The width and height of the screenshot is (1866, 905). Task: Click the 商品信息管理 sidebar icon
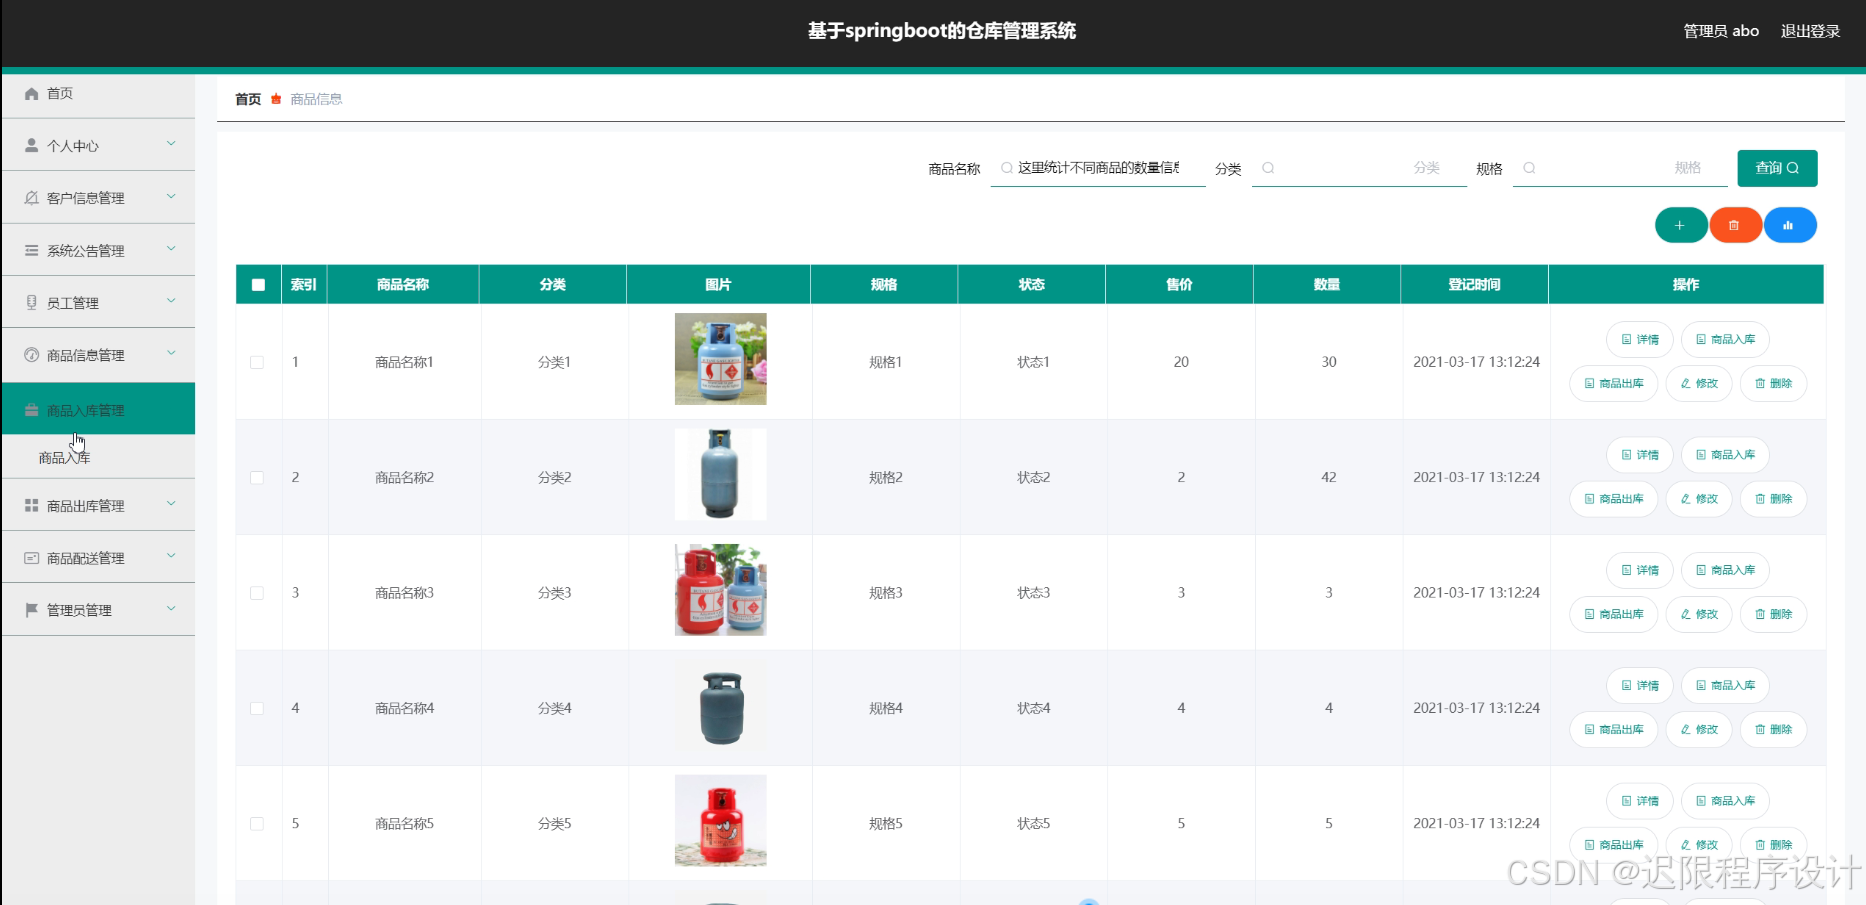[31, 354]
